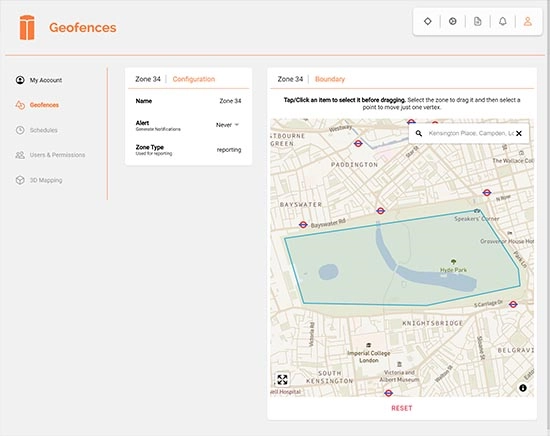Click the South Kensington map label
Screen dimensions: 550x436
pyautogui.click(x=329, y=377)
